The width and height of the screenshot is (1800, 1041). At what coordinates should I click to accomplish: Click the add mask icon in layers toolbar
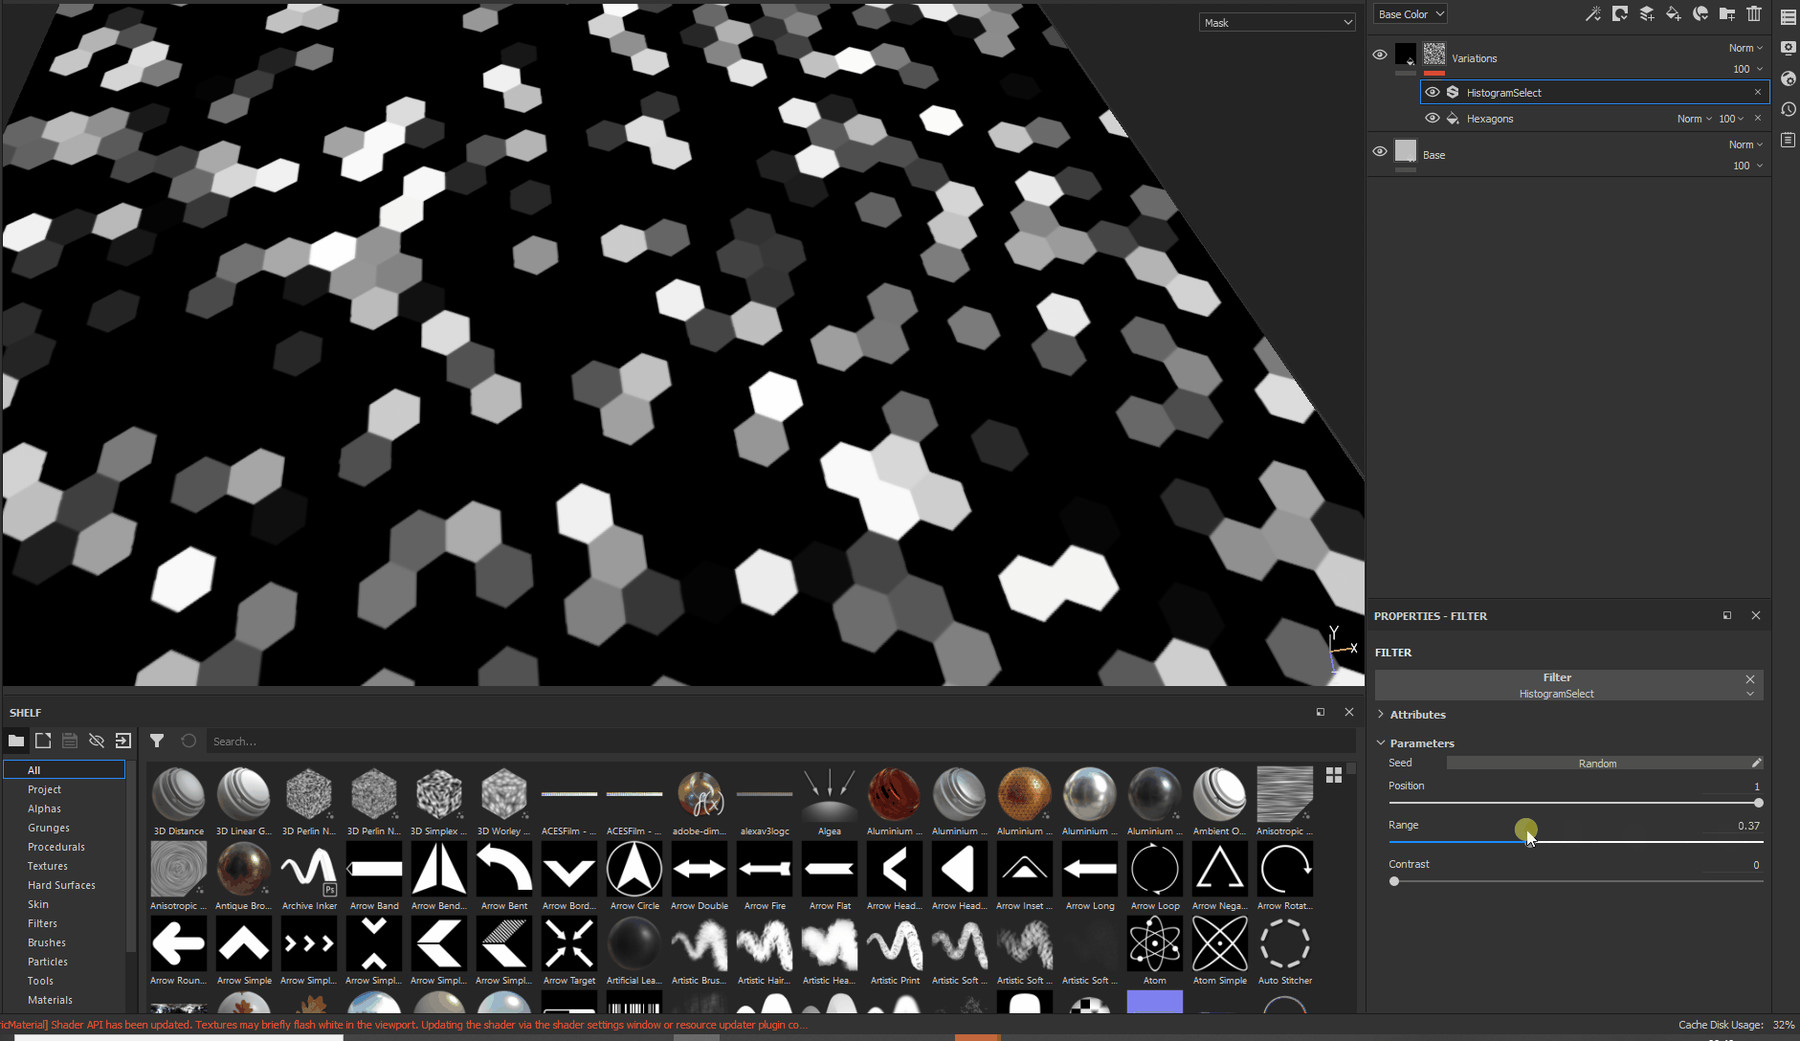click(1620, 14)
